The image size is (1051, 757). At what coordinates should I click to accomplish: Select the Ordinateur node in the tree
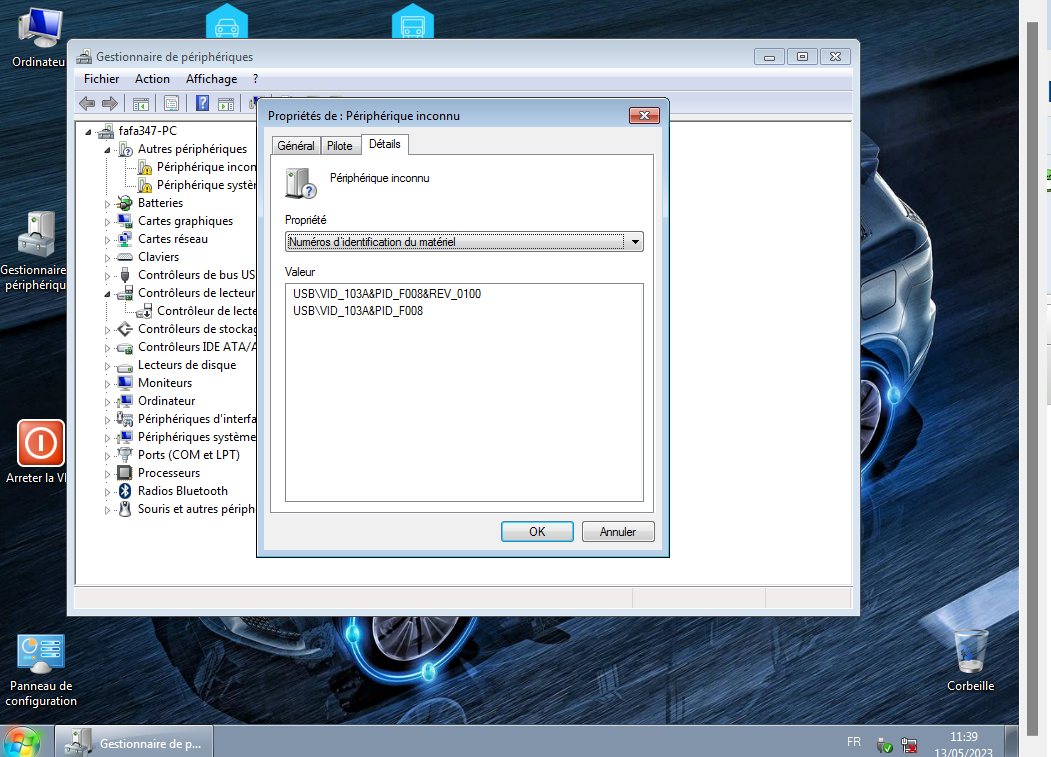pyautogui.click(x=166, y=401)
